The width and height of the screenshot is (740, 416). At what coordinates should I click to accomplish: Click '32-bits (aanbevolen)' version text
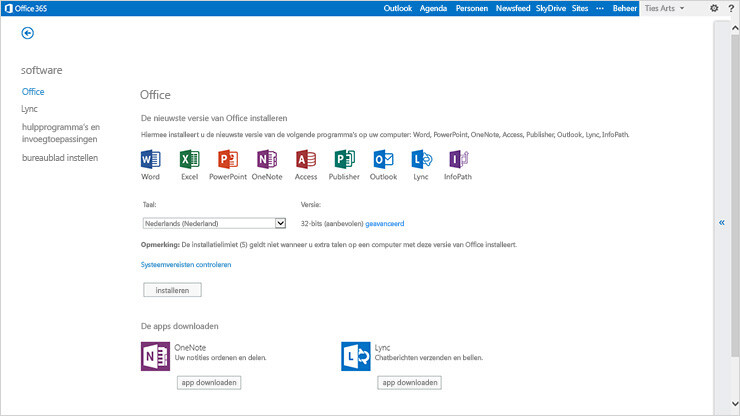coord(332,224)
